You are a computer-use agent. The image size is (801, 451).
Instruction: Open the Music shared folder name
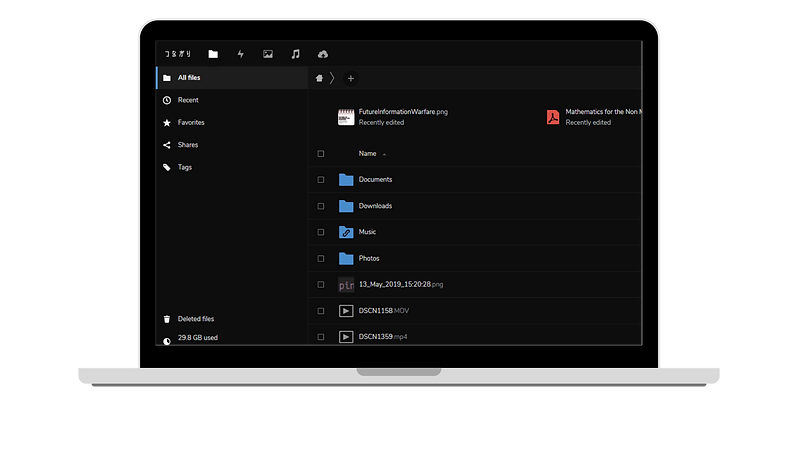pyautogui.click(x=367, y=232)
